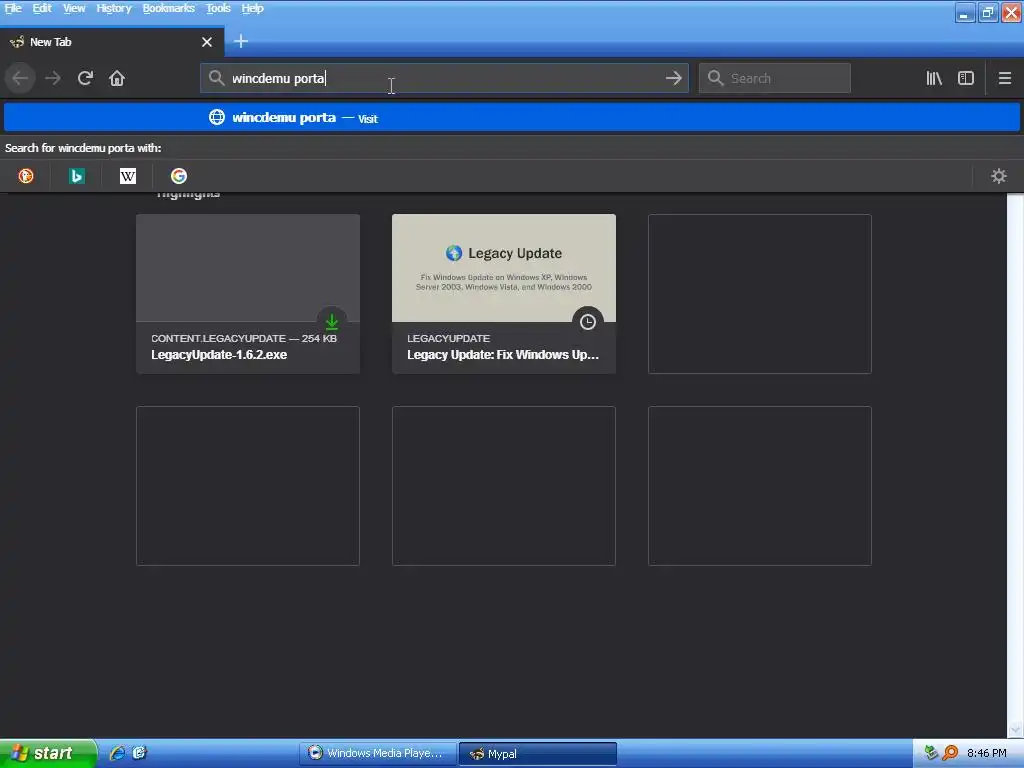
Task: Search with DuckDuckGo one-off engine
Action: coord(26,176)
